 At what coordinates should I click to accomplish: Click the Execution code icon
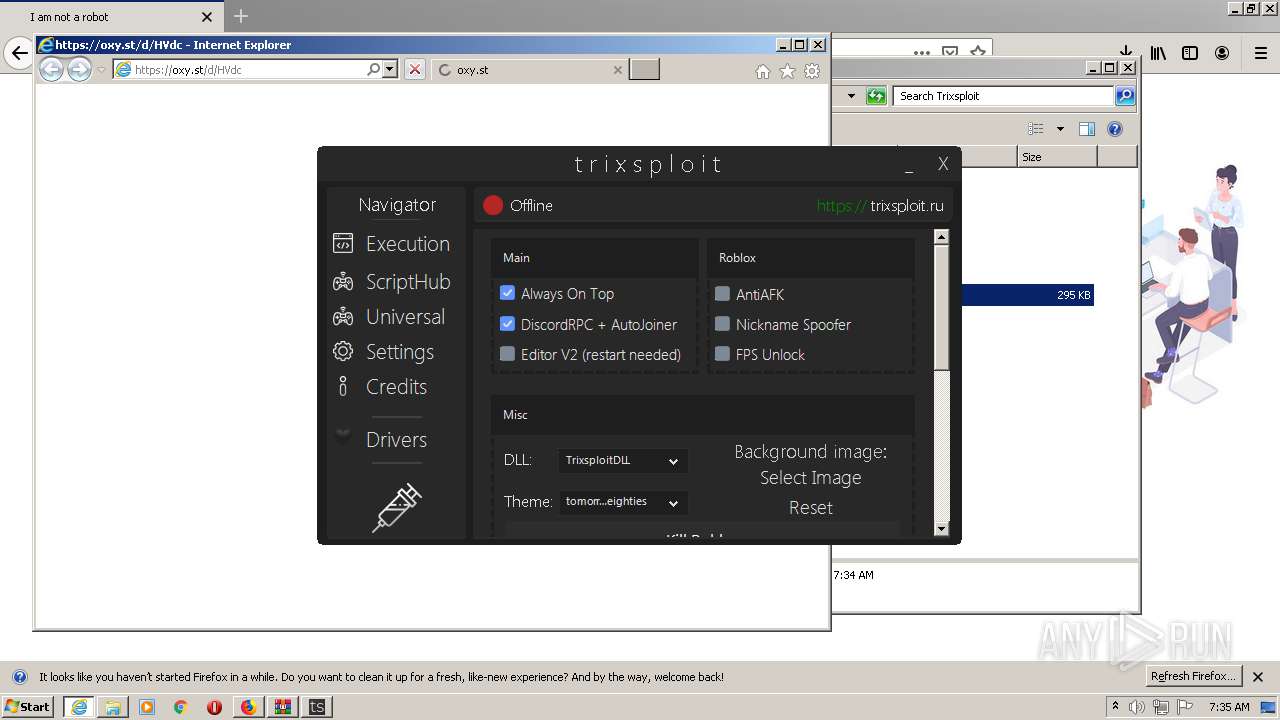point(343,244)
